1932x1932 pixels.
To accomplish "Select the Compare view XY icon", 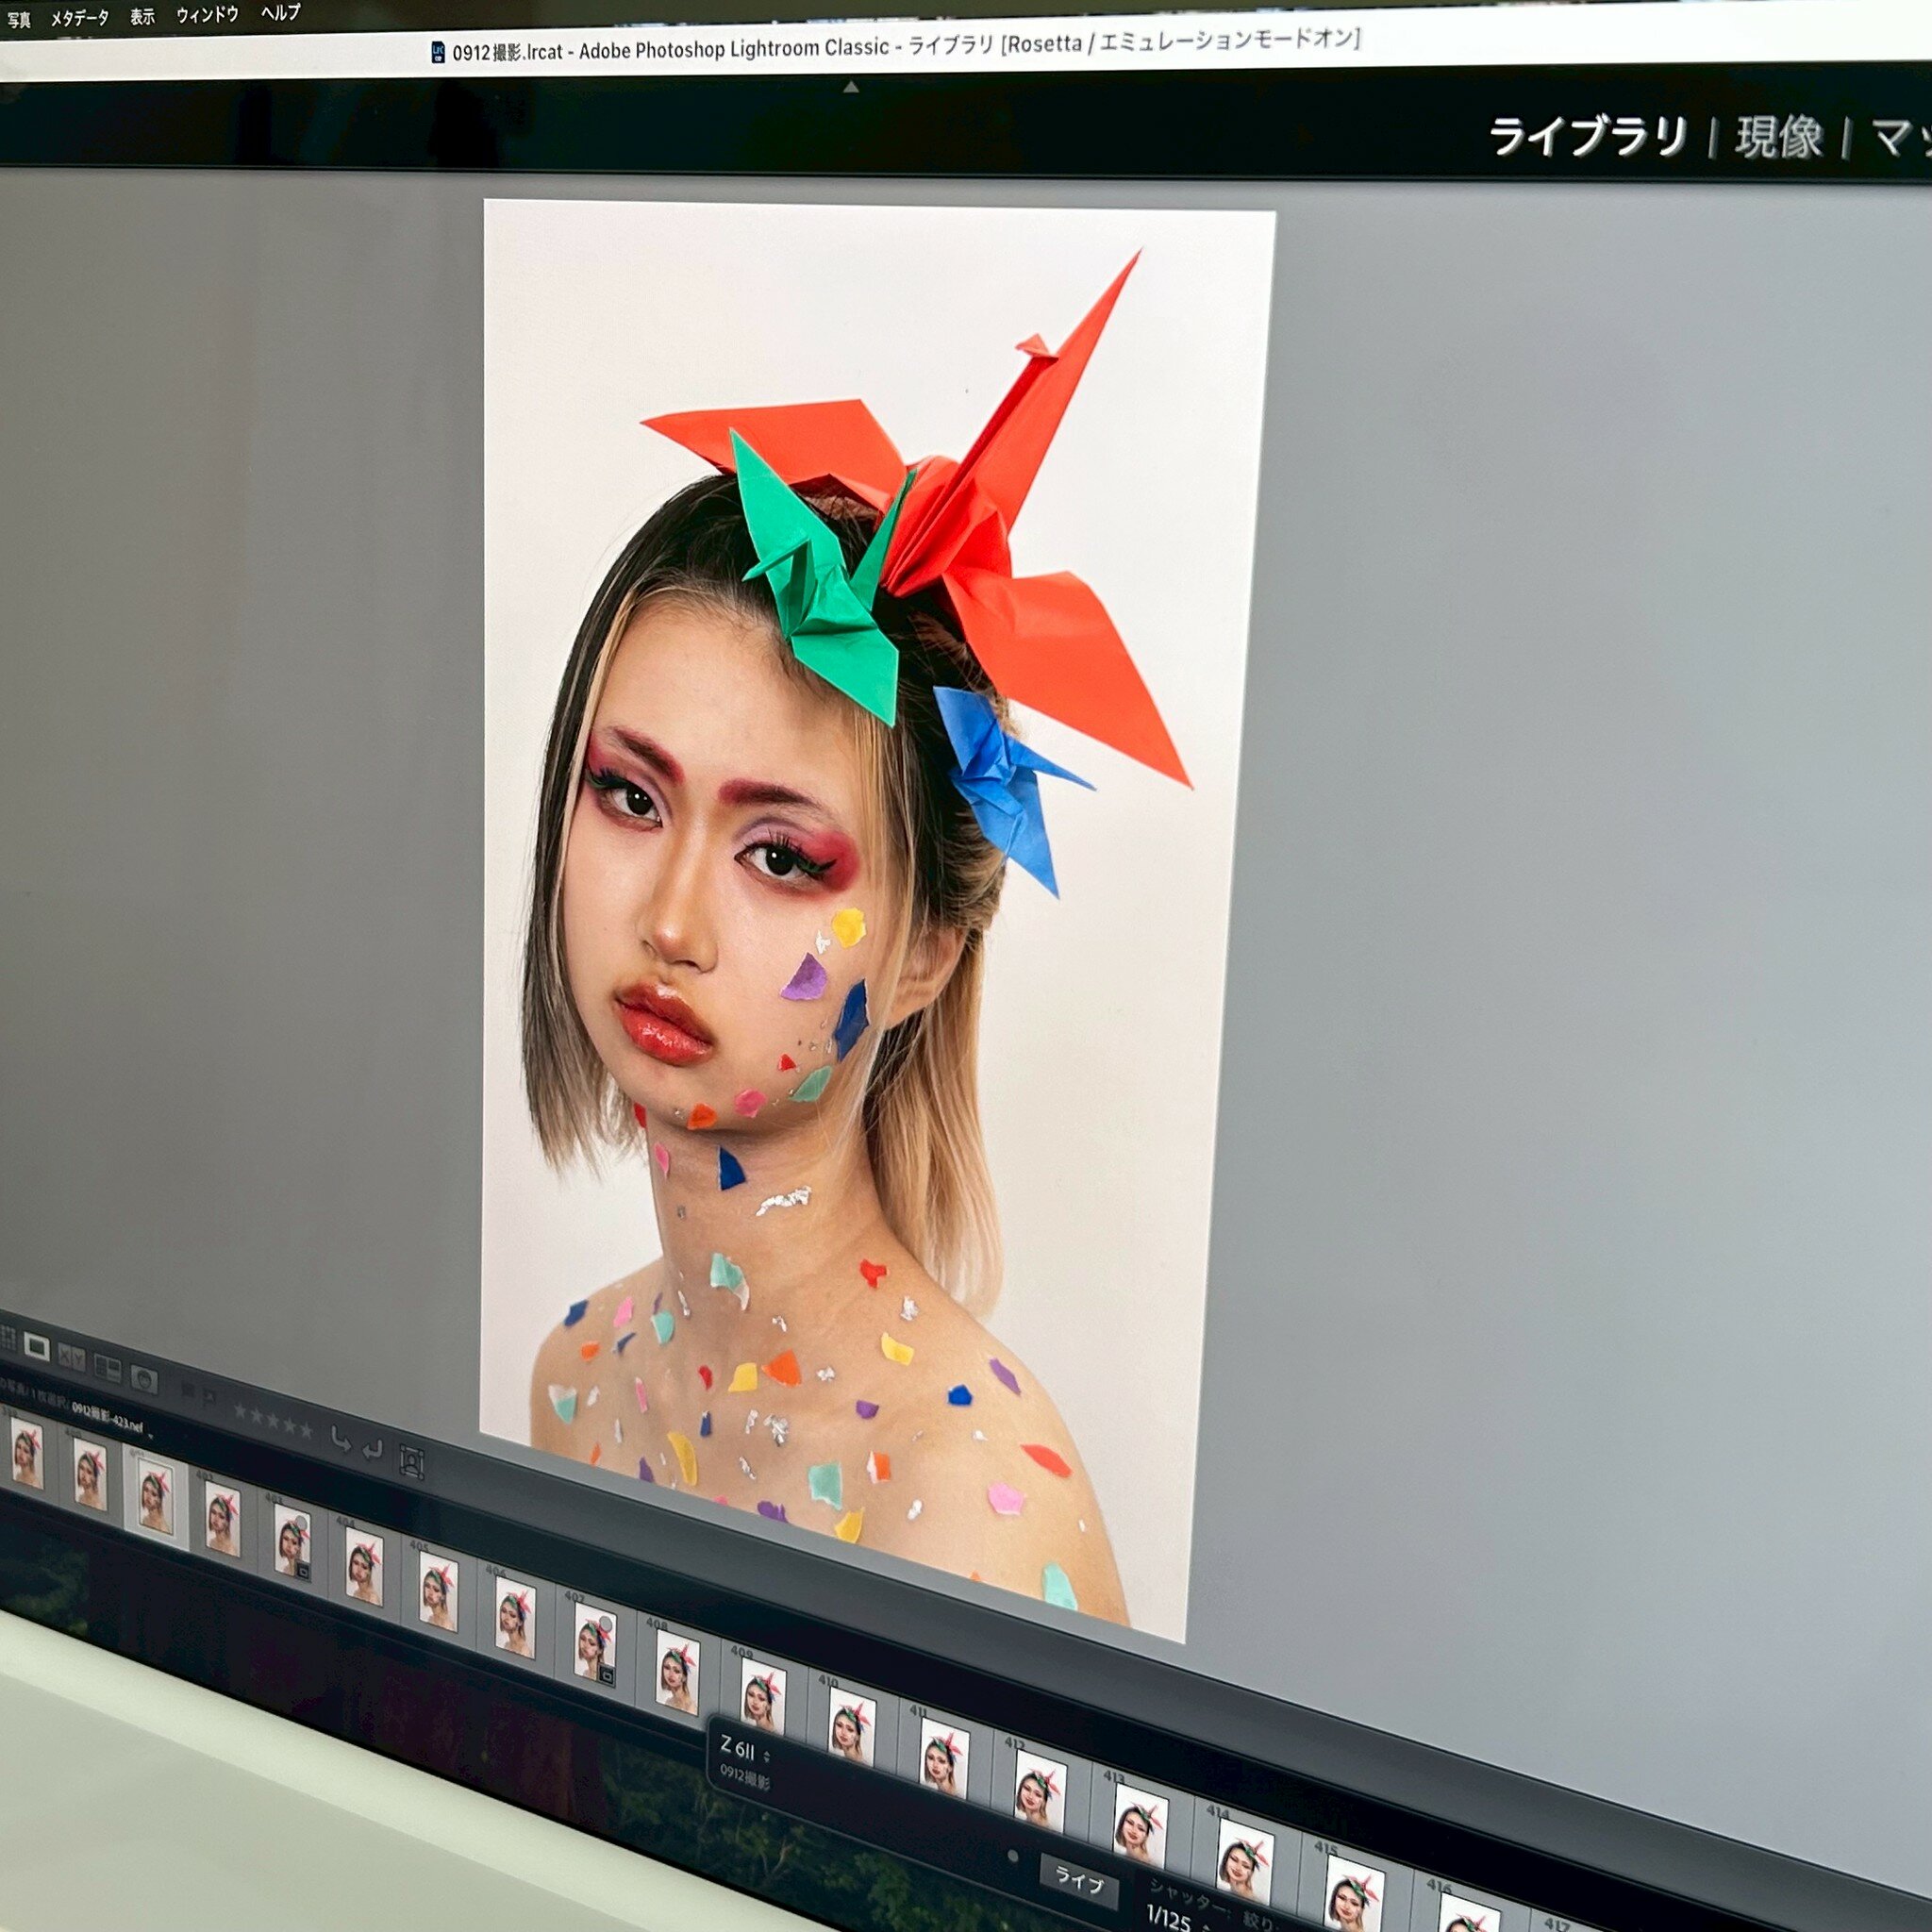I will coord(72,1358).
